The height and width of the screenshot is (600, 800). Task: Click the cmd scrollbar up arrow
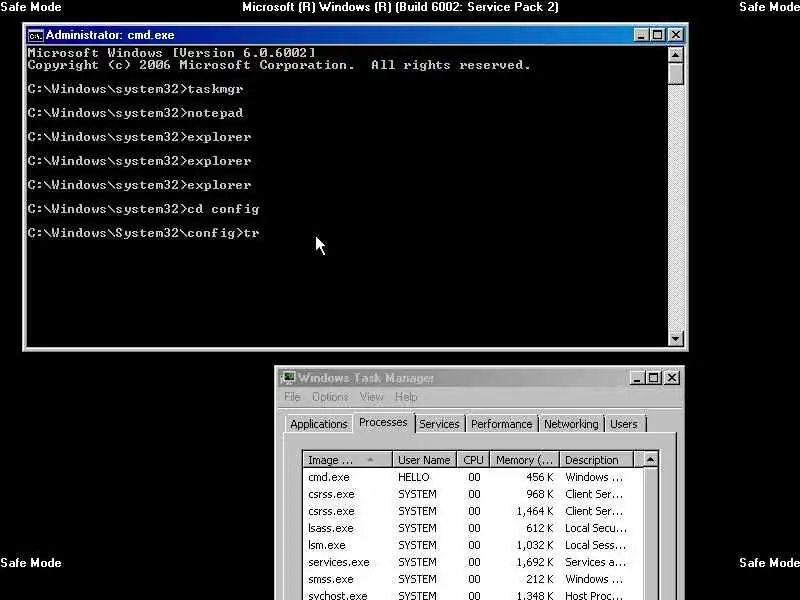coord(676,54)
